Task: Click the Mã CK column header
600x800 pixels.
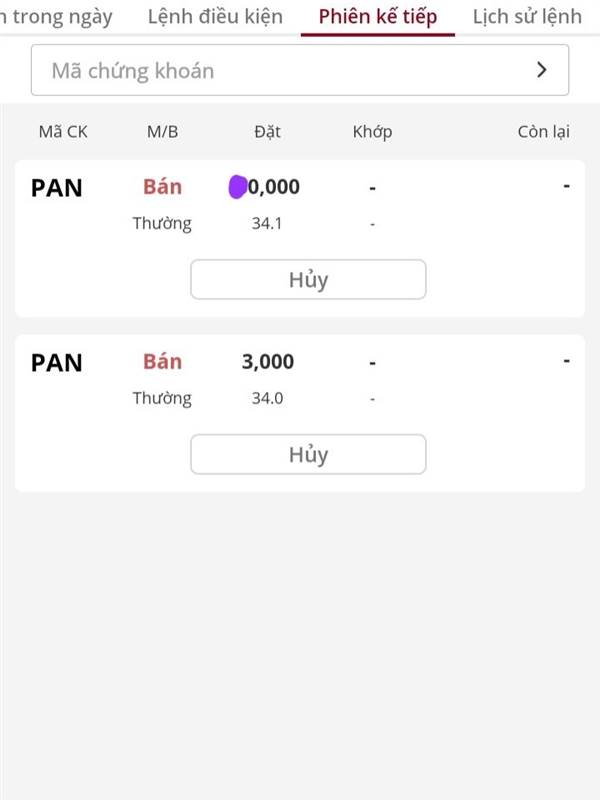Action: [x=63, y=132]
